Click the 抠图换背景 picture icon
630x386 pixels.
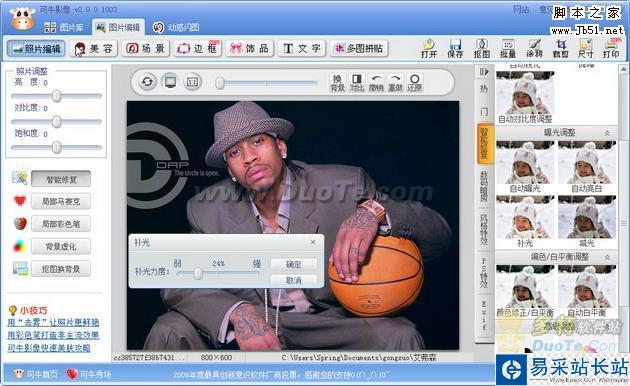click(20, 268)
